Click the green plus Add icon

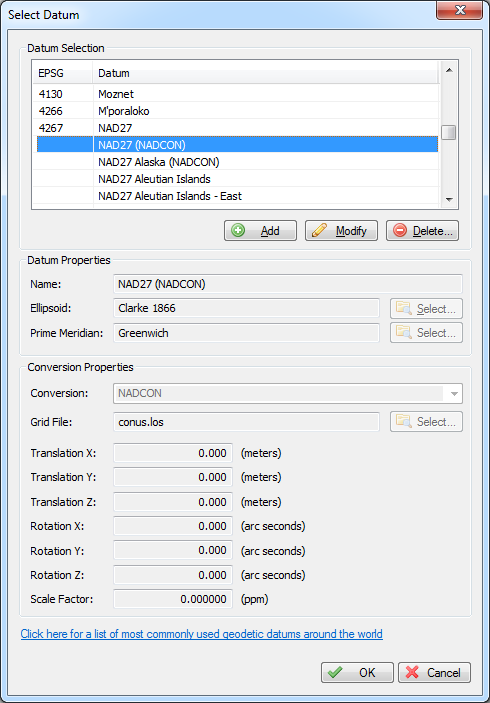point(238,230)
